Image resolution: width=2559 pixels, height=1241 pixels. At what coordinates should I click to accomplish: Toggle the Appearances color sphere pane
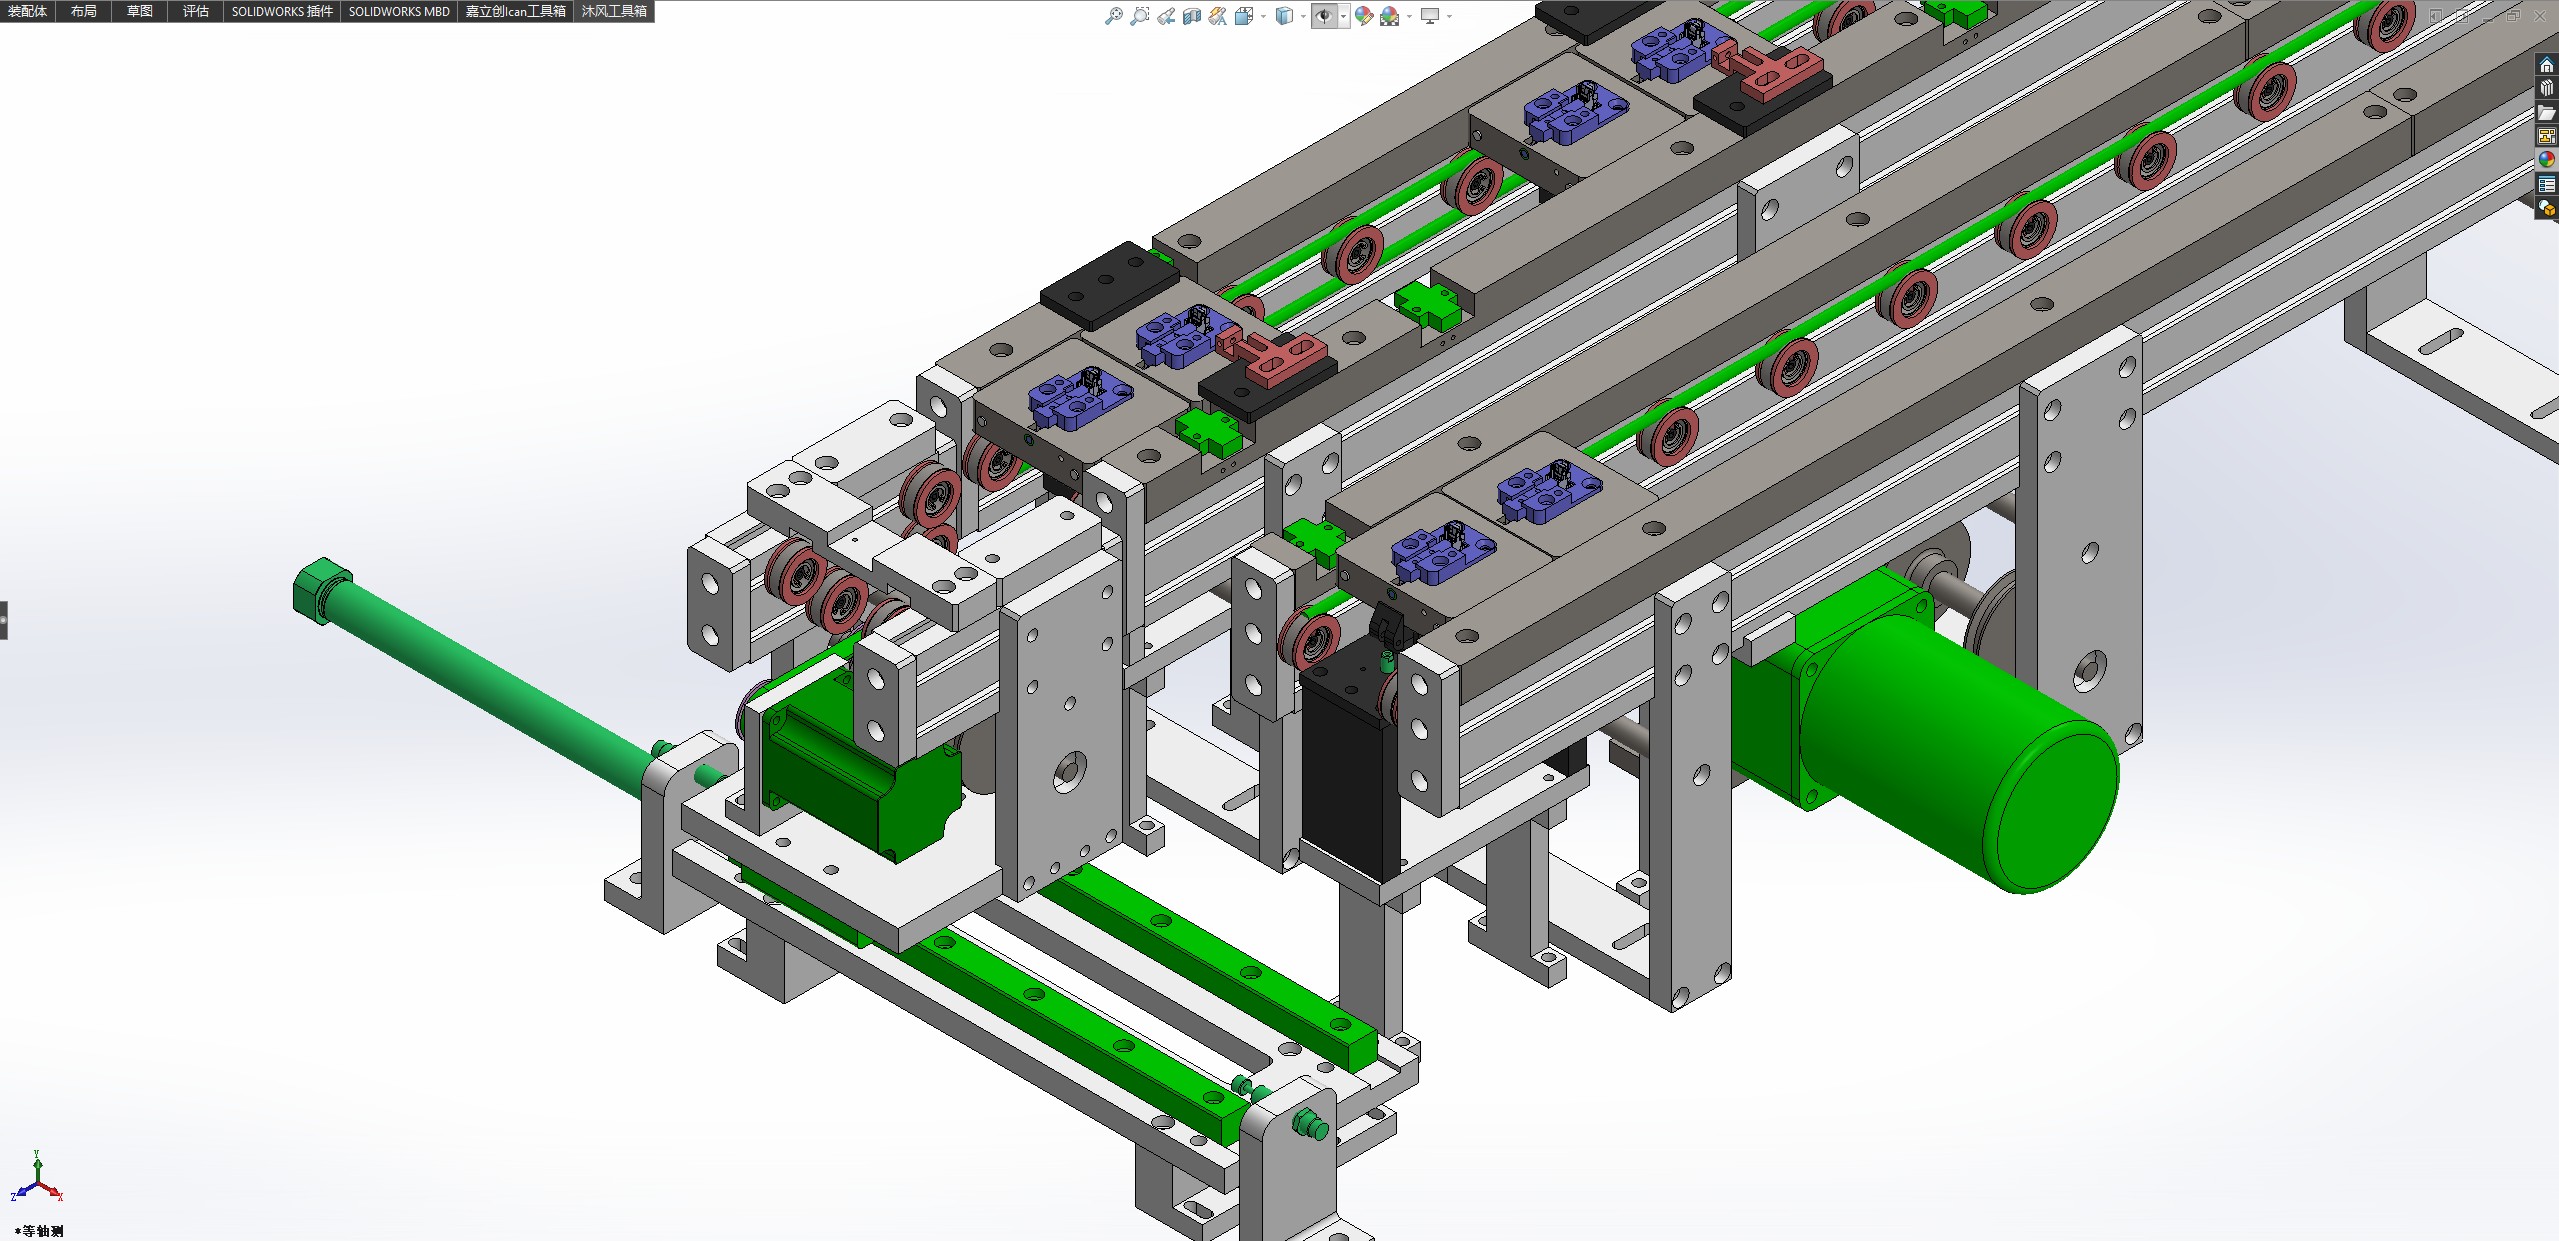click(x=2547, y=160)
